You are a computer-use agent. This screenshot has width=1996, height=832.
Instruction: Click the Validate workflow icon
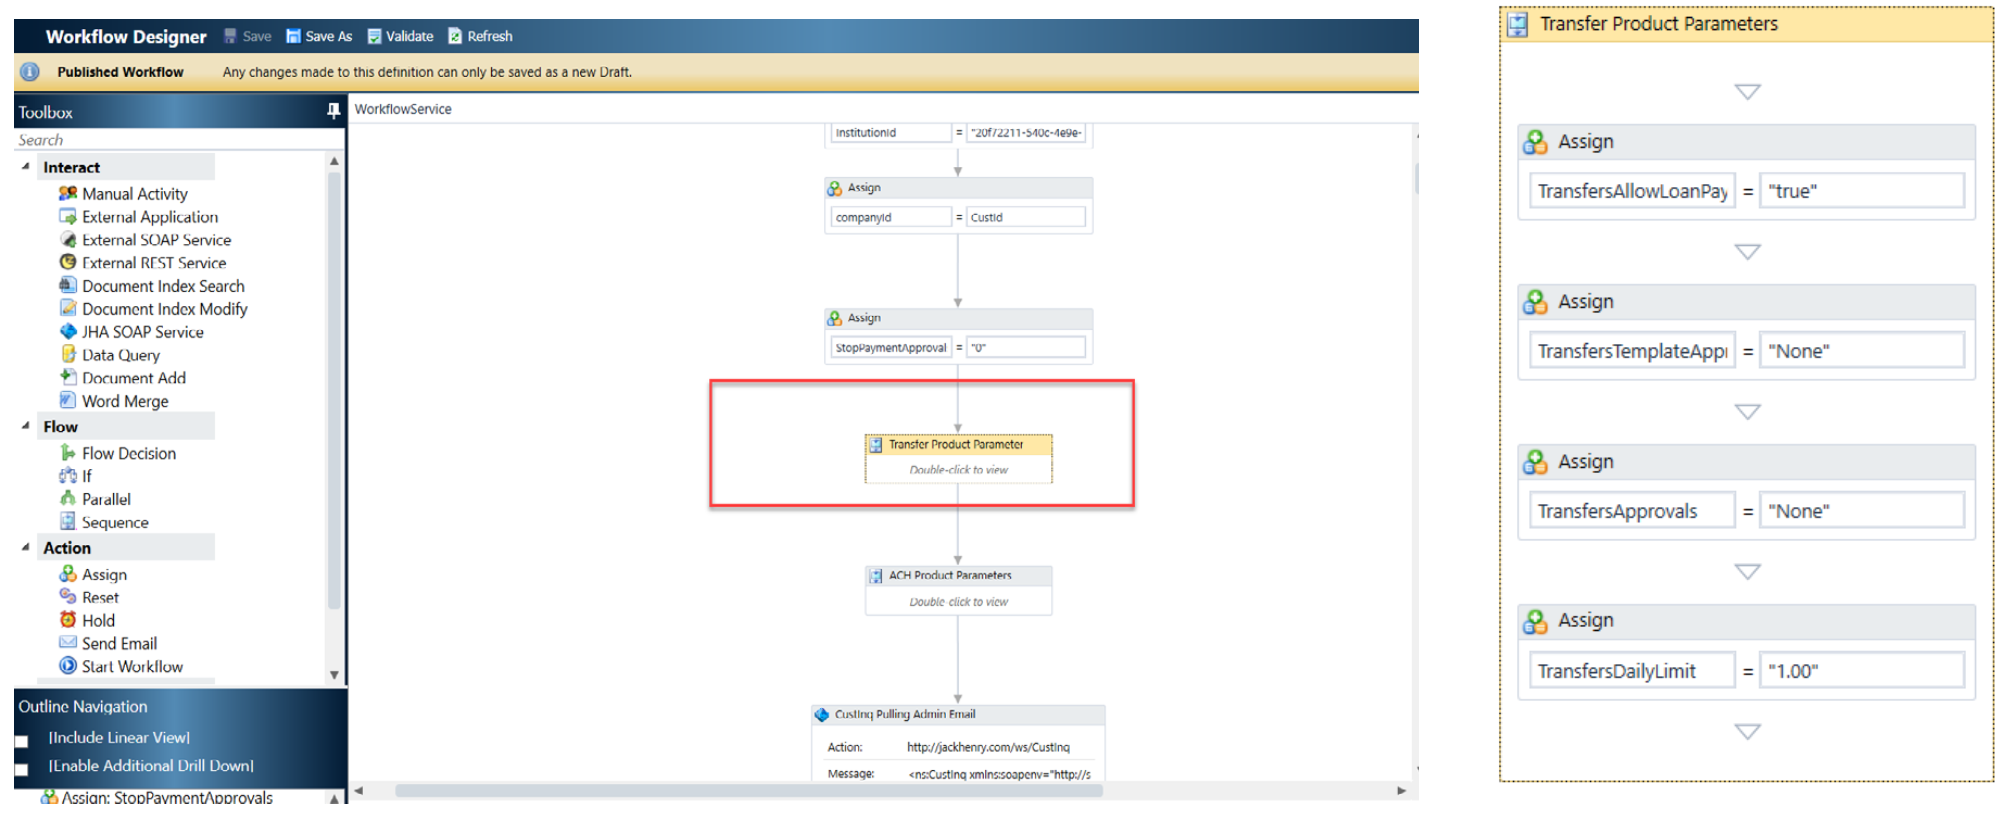click(374, 36)
